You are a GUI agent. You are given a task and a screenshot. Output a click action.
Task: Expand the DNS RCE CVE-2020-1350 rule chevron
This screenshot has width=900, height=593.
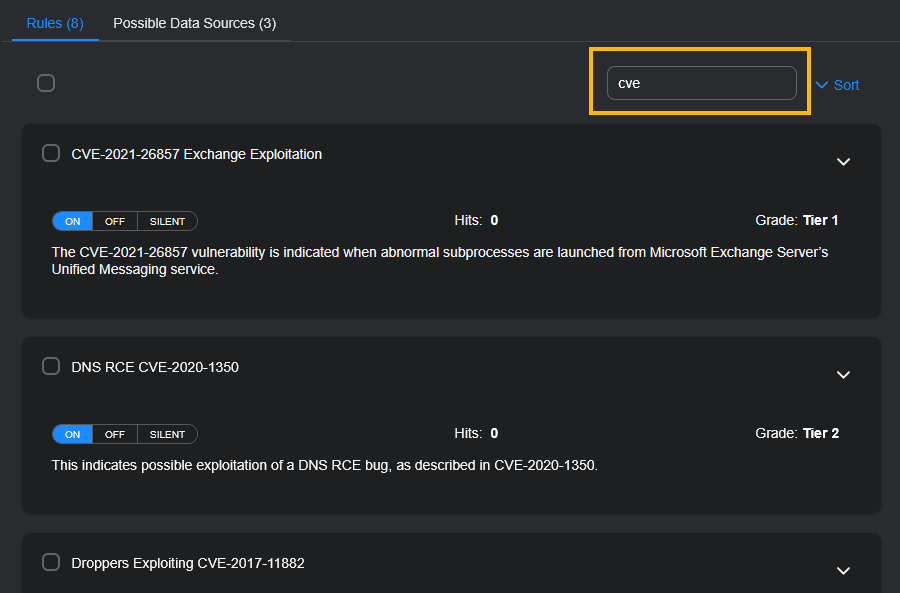(x=843, y=375)
